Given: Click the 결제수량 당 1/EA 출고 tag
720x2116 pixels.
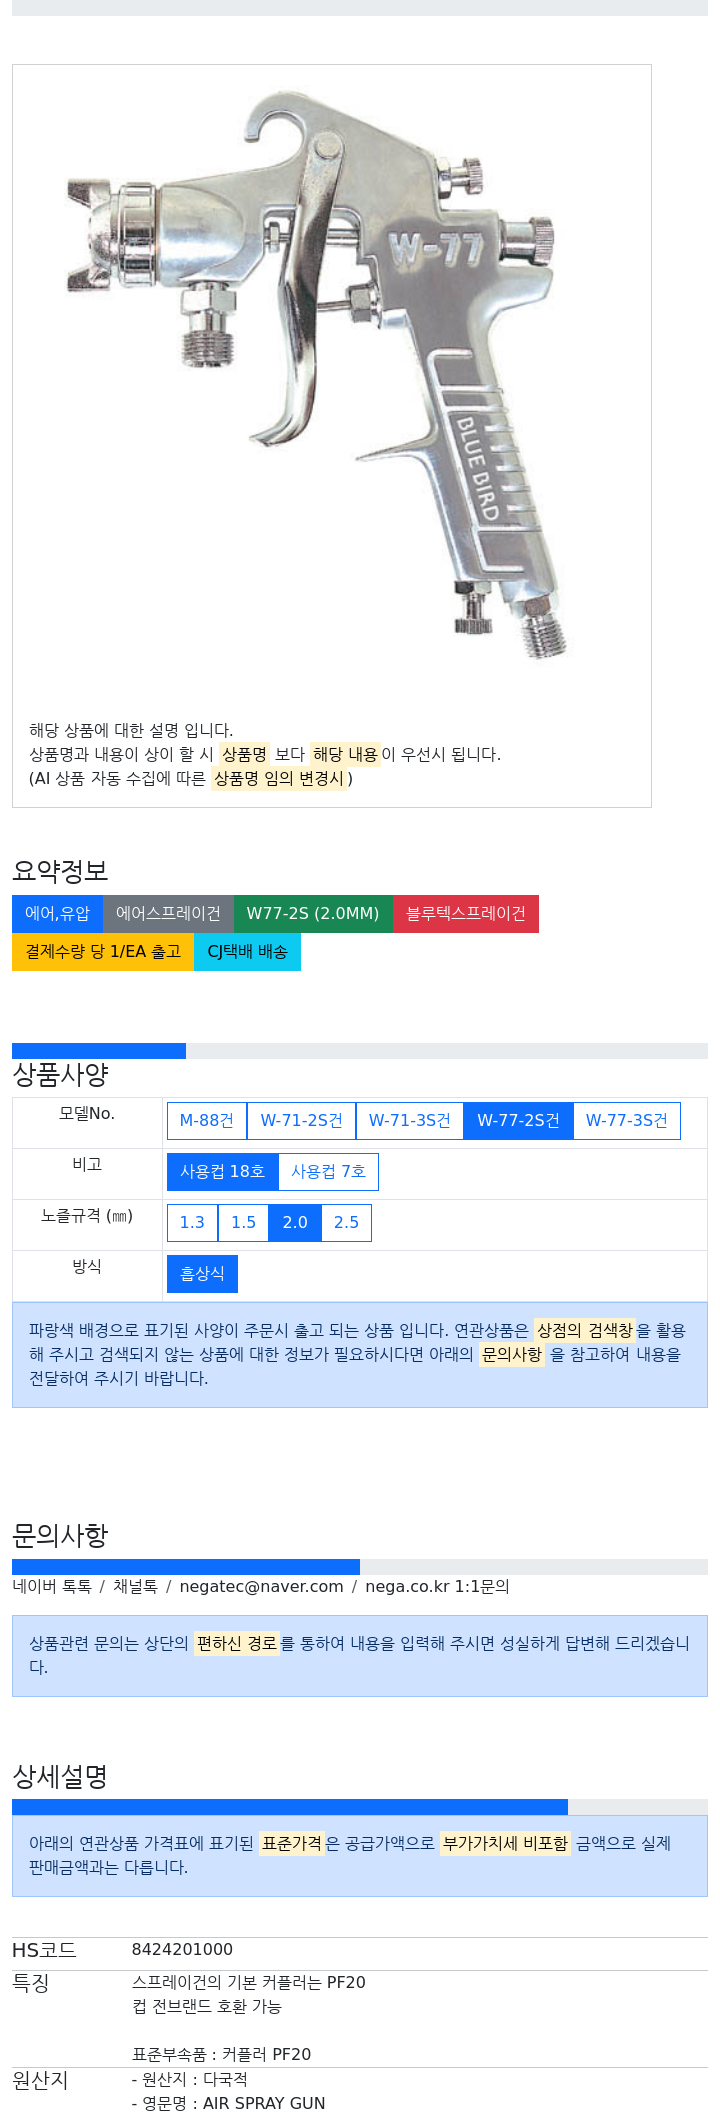Looking at the screenshot, I should pyautogui.click(x=103, y=951).
